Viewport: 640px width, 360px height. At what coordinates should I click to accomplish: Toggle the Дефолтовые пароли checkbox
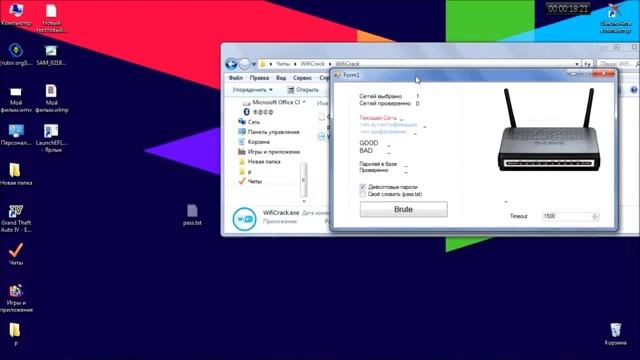point(362,187)
